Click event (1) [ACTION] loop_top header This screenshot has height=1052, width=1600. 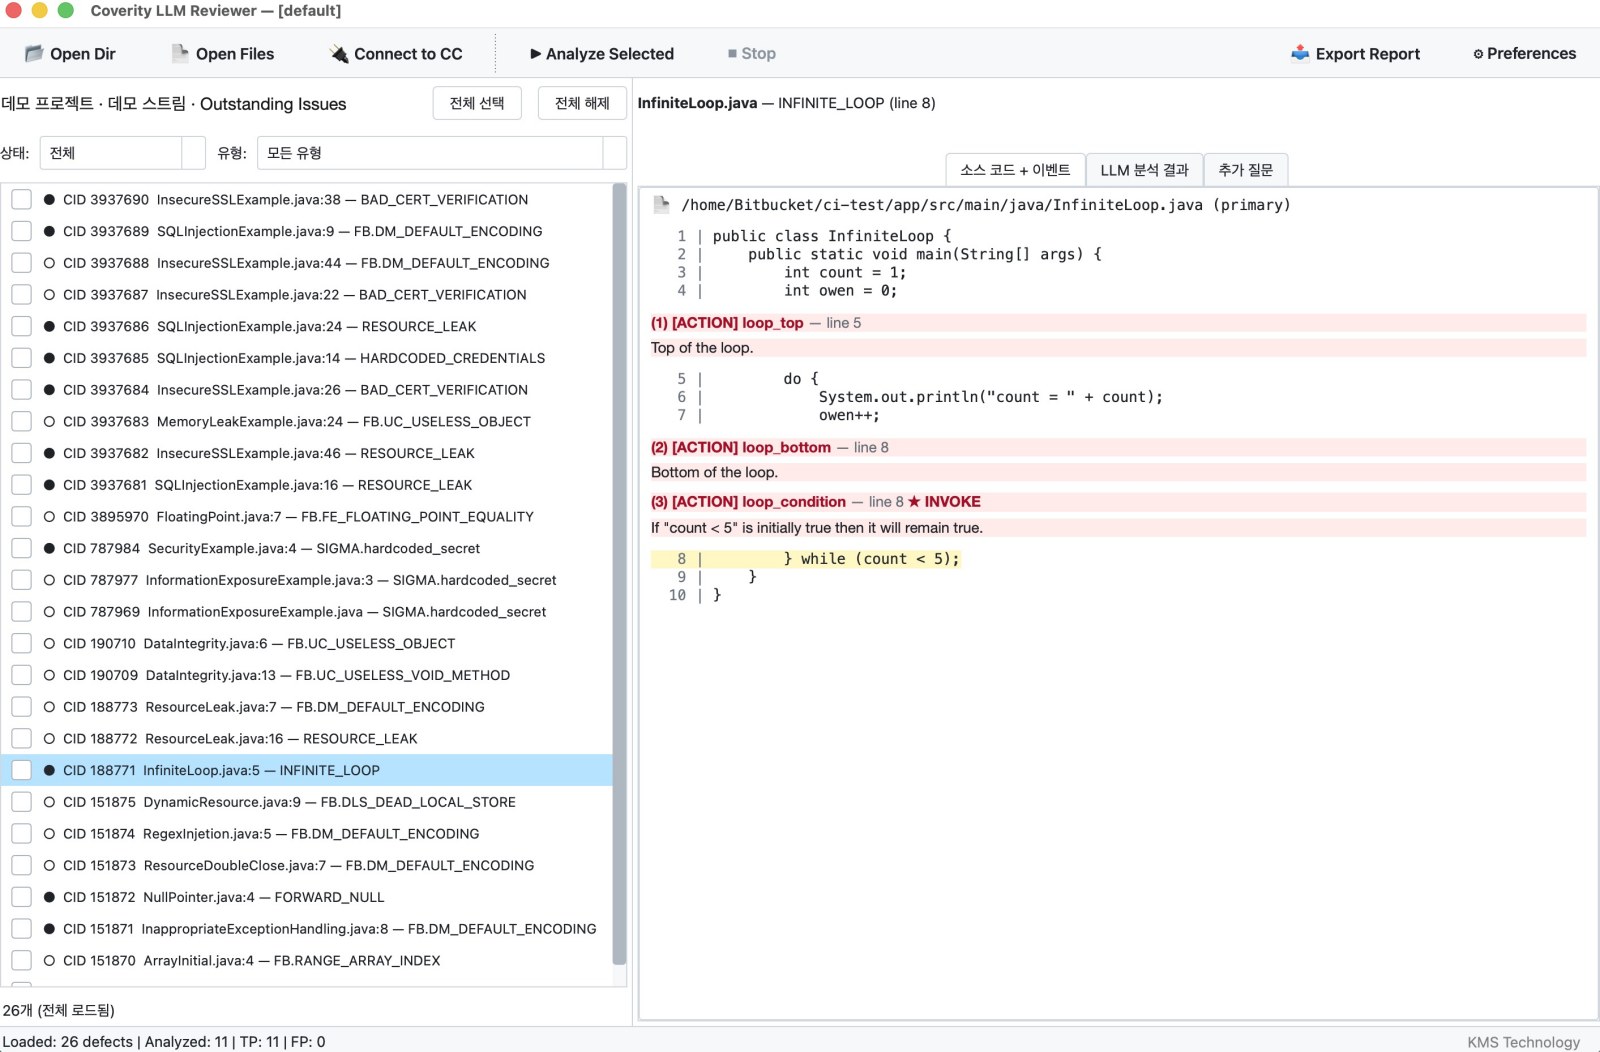coord(1118,323)
